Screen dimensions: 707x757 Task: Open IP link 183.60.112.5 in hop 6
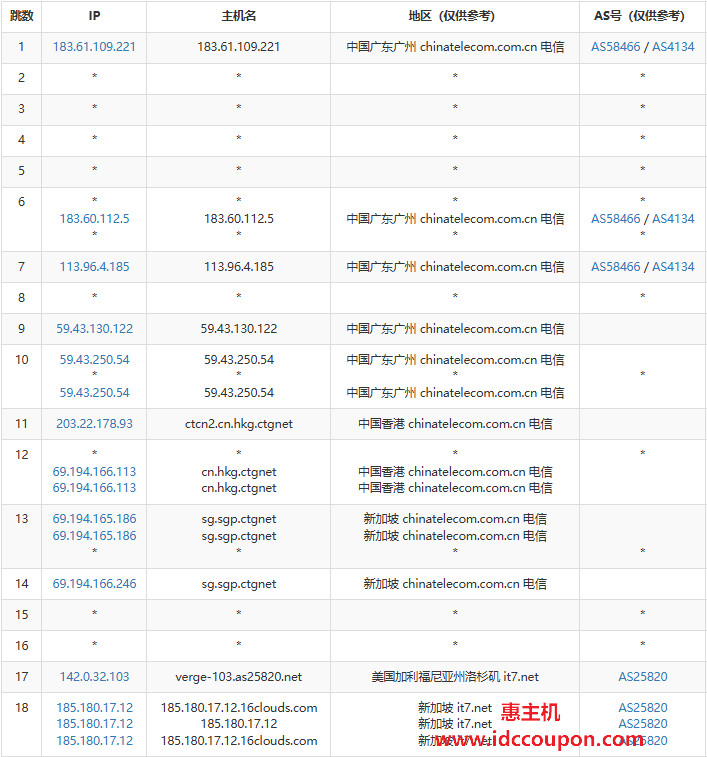pyautogui.click(x=94, y=219)
